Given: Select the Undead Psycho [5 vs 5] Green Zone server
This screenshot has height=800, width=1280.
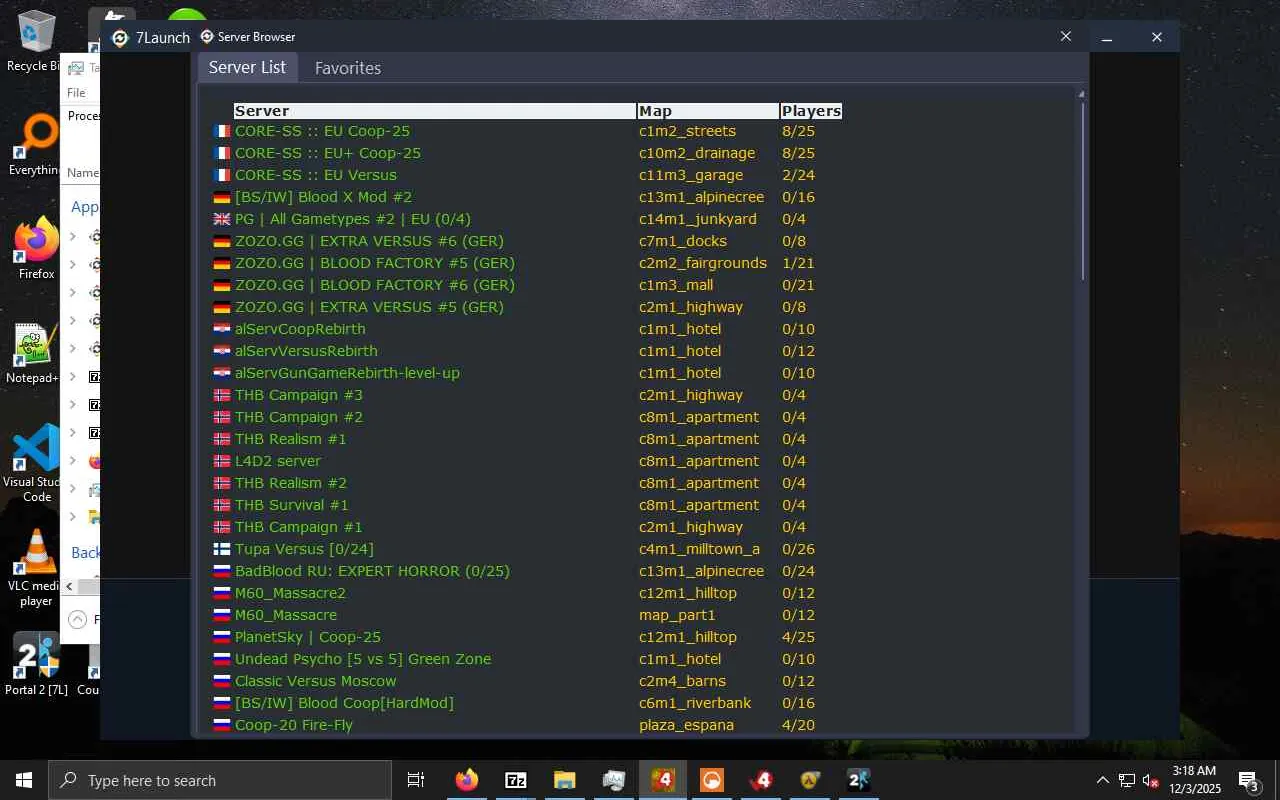Looking at the screenshot, I should point(363,659).
